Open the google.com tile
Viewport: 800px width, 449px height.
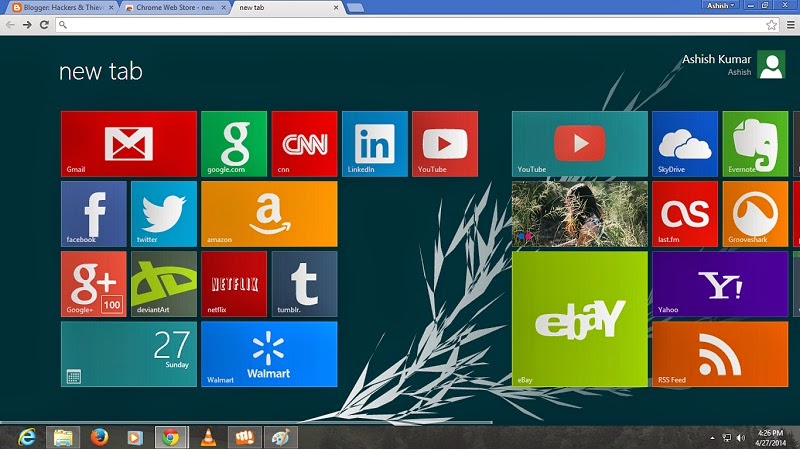234,144
